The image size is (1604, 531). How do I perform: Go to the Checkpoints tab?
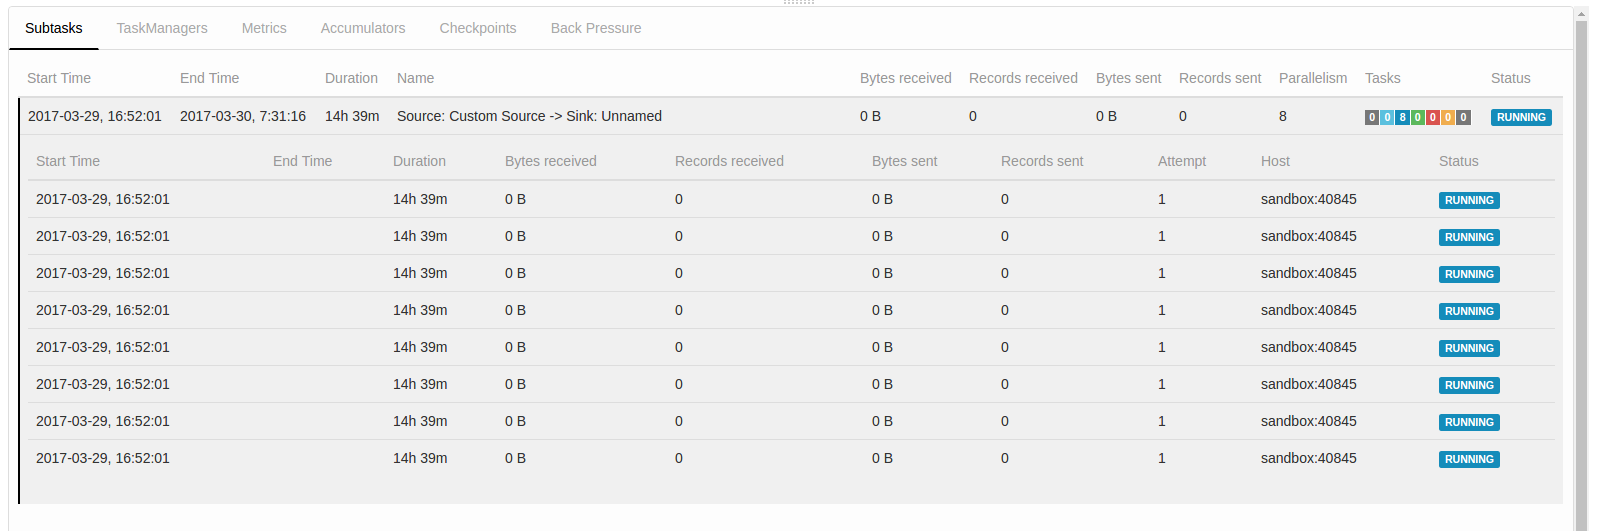click(x=478, y=28)
